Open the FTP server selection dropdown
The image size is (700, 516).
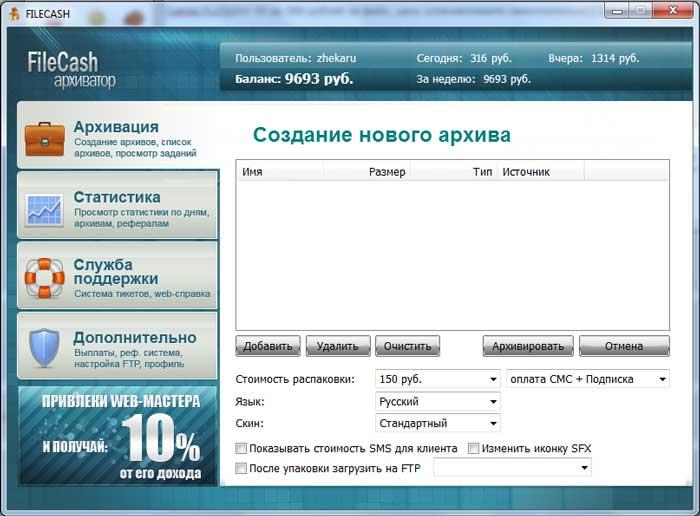512,468
